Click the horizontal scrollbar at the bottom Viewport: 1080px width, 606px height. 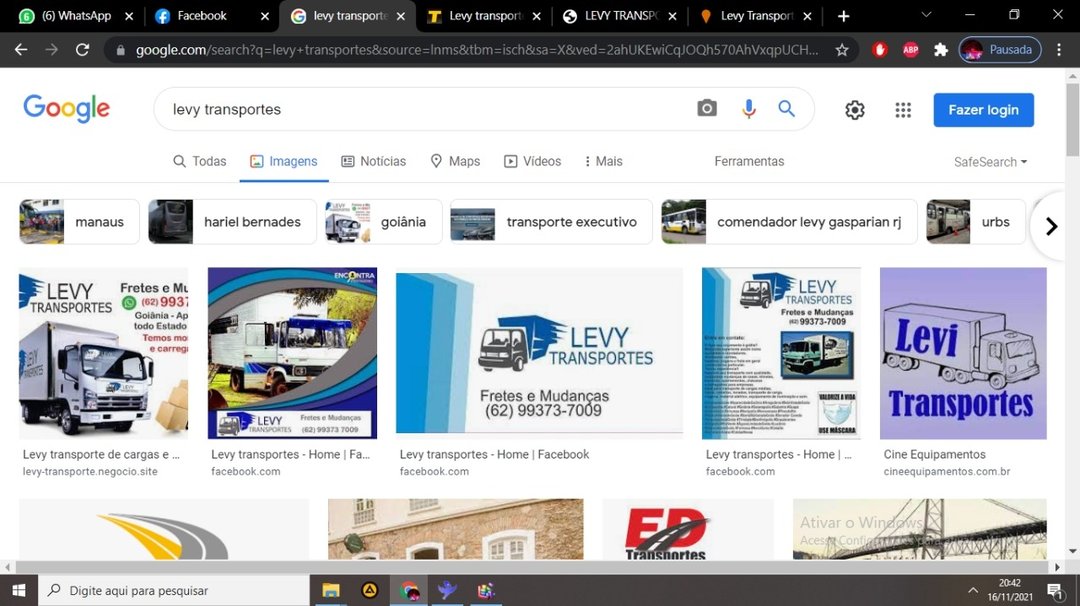[532, 567]
